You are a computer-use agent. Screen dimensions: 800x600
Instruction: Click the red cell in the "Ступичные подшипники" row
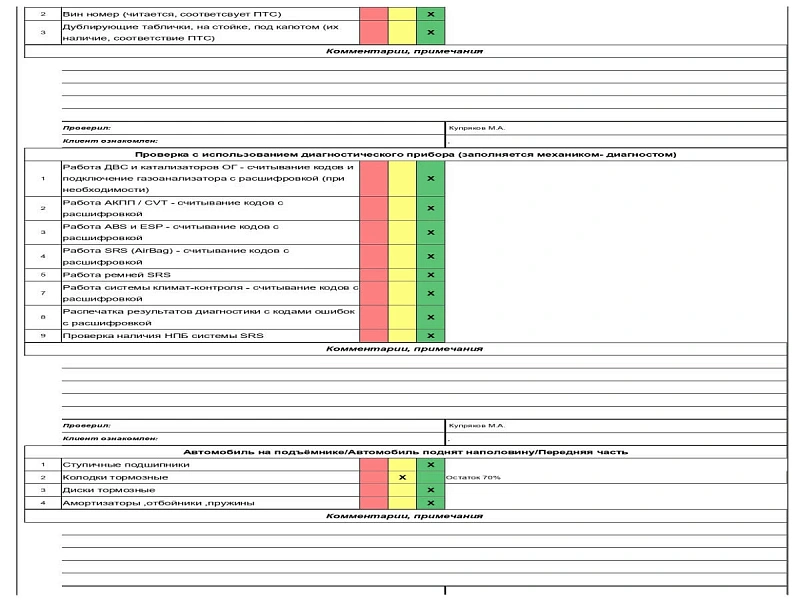pos(373,465)
